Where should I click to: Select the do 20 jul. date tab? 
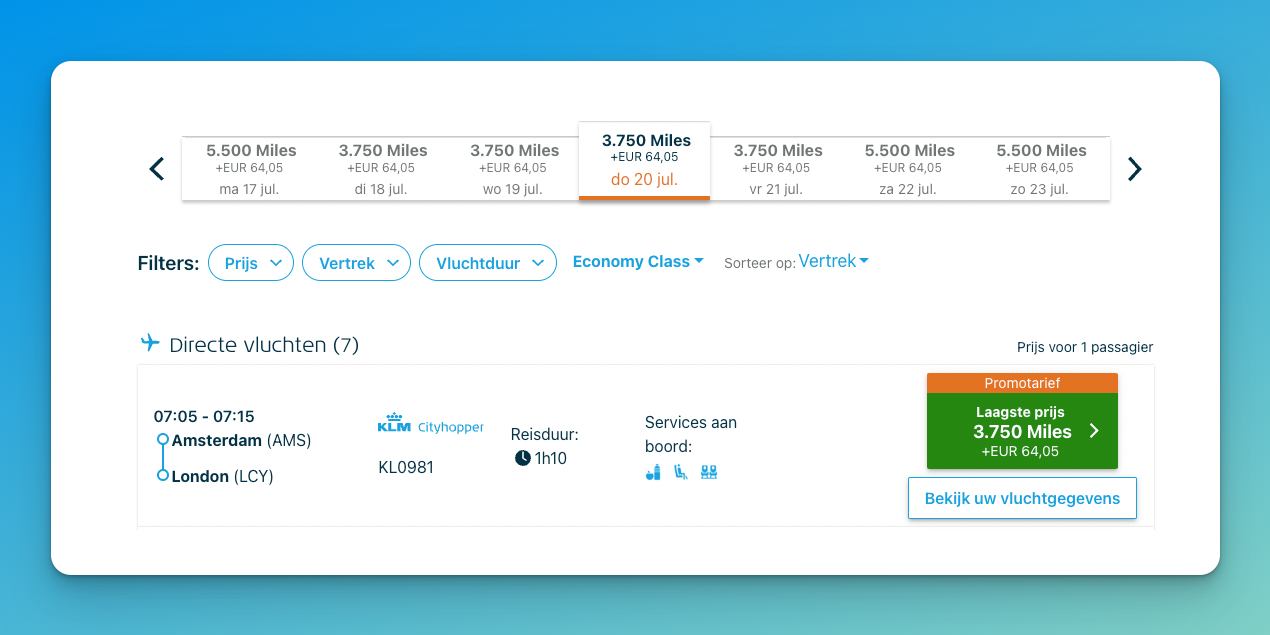click(645, 161)
